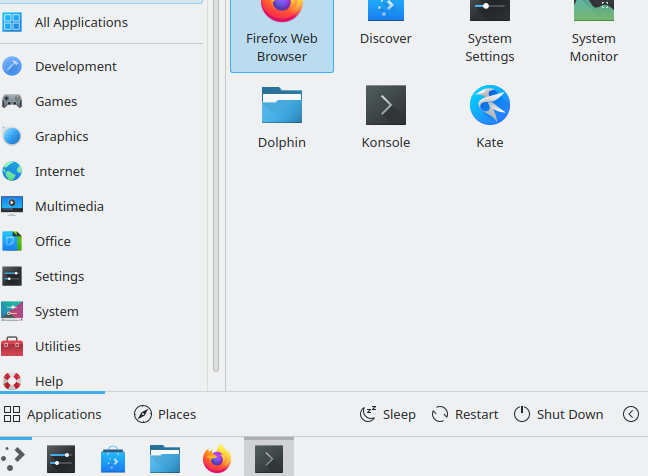Viewport: 648px width, 476px height.
Task: Click the Shut Down button
Action: [558, 414]
